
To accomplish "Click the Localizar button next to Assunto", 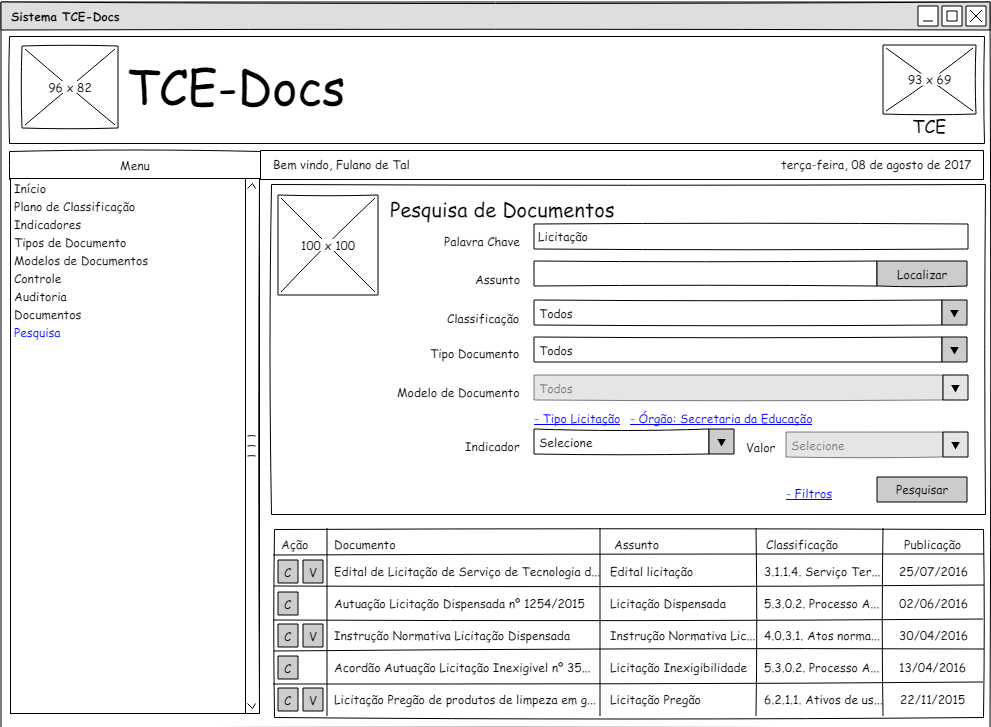I will tap(921, 274).
